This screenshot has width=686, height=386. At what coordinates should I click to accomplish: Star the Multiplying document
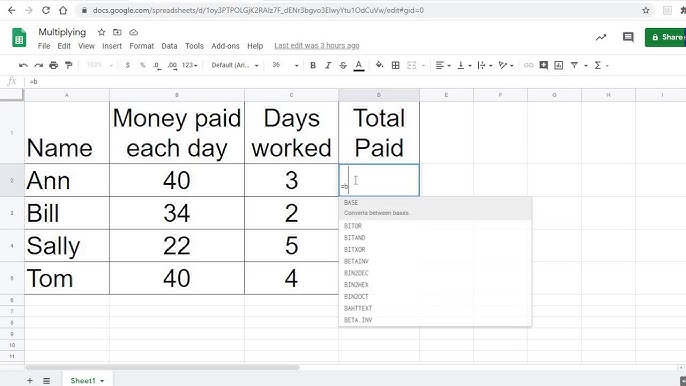102,32
